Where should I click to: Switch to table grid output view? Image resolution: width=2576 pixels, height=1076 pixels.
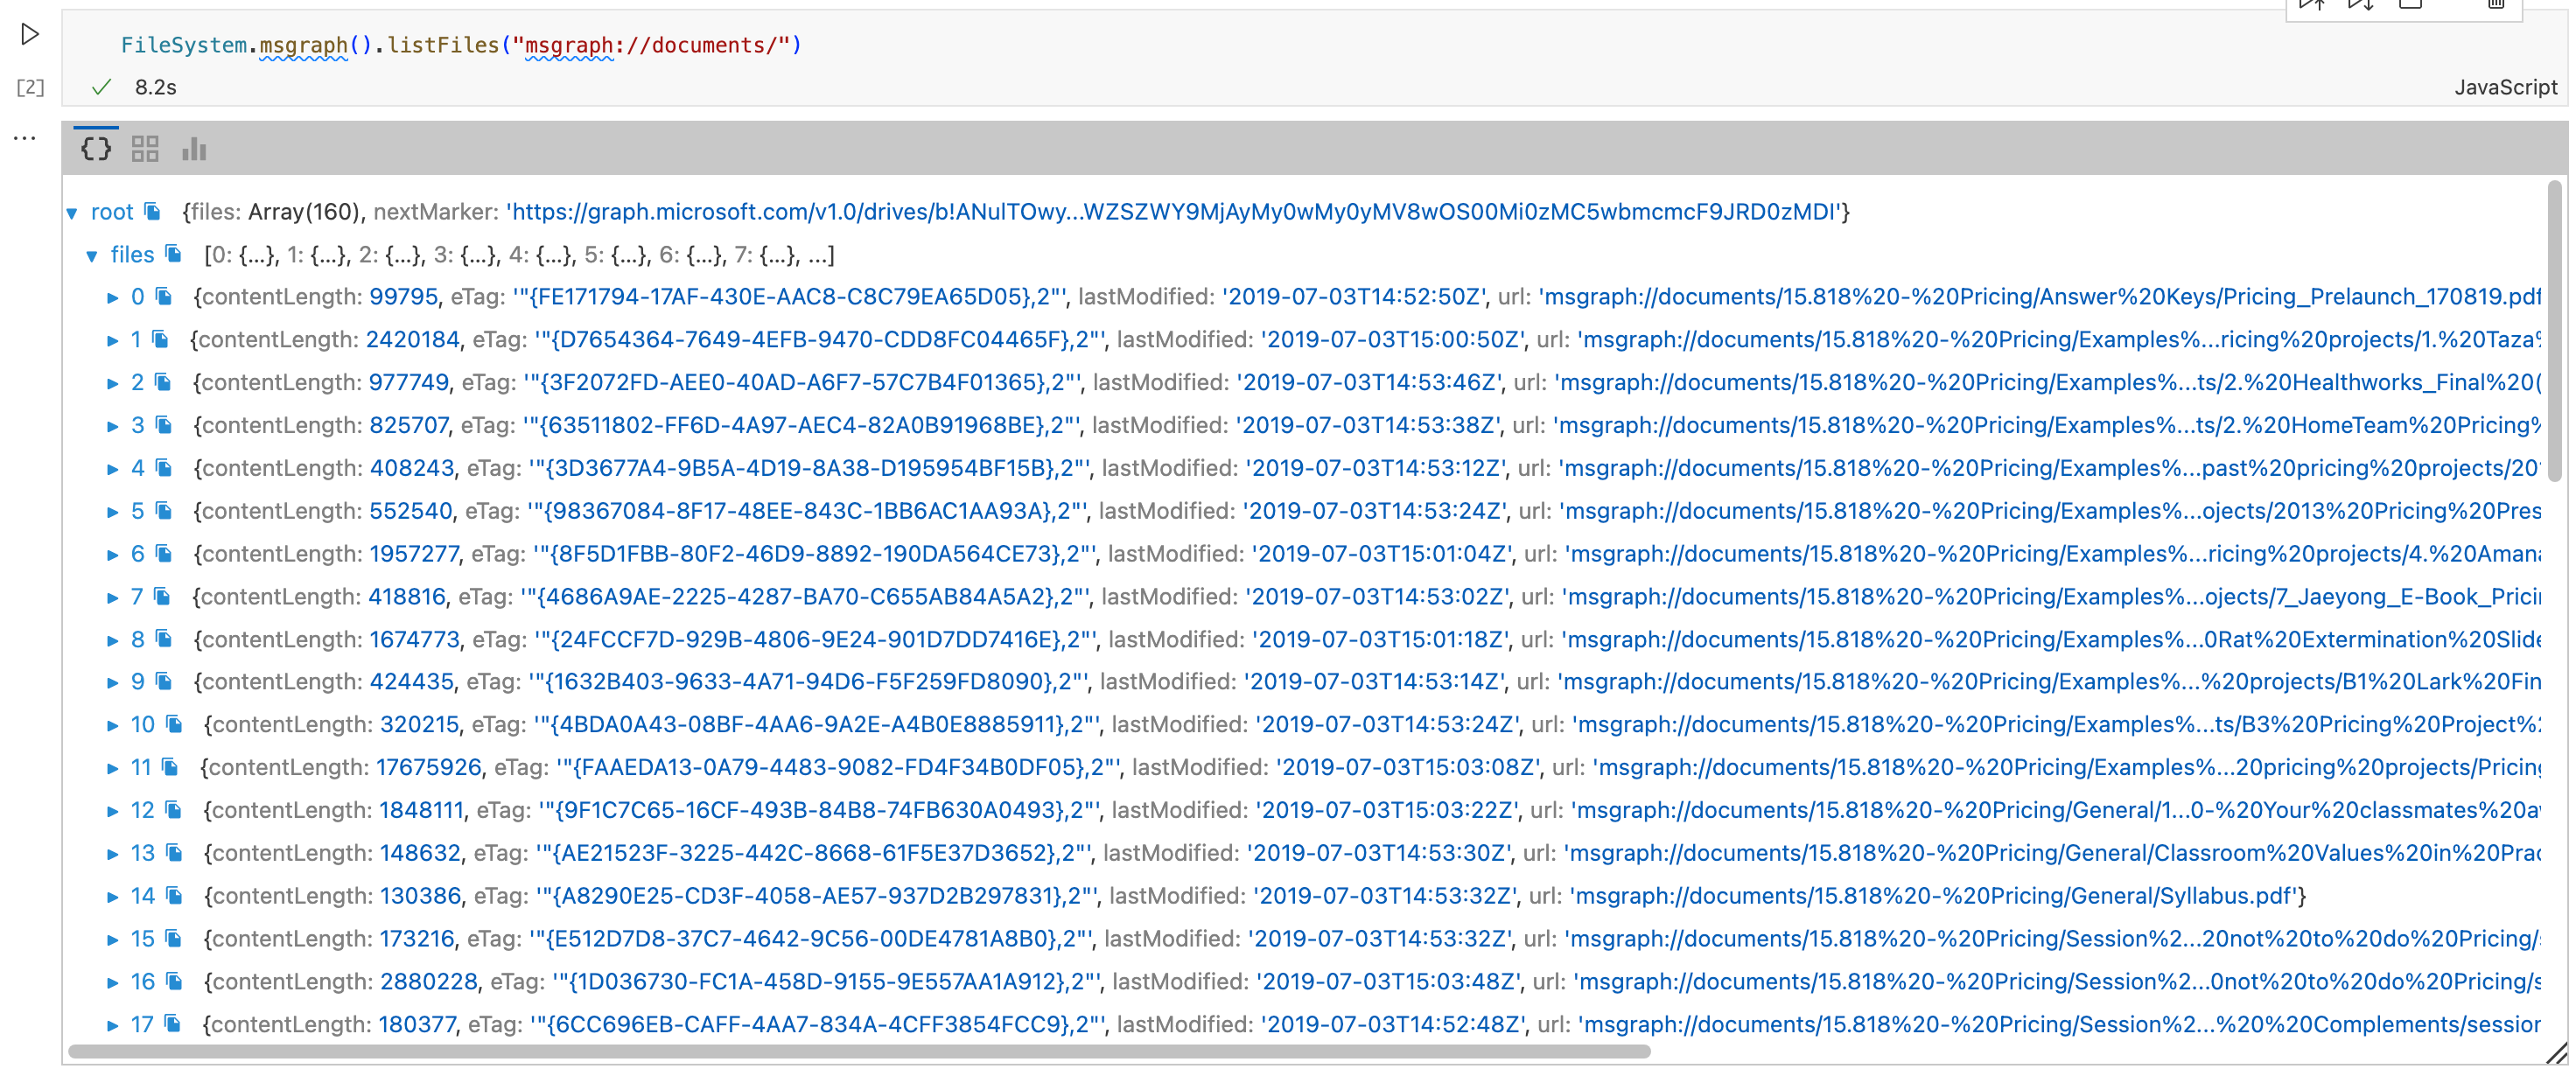coord(145,149)
